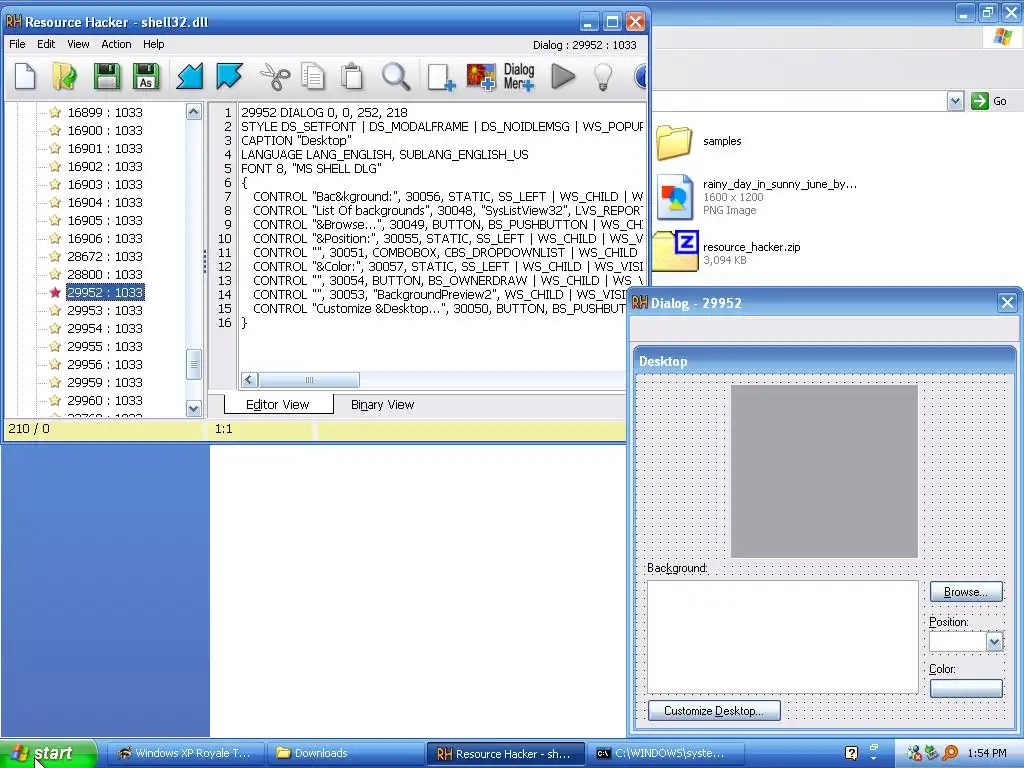Image resolution: width=1024 pixels, height=768 pixels.
Task: Add new blank resource icon
Action: coord(441,76)
